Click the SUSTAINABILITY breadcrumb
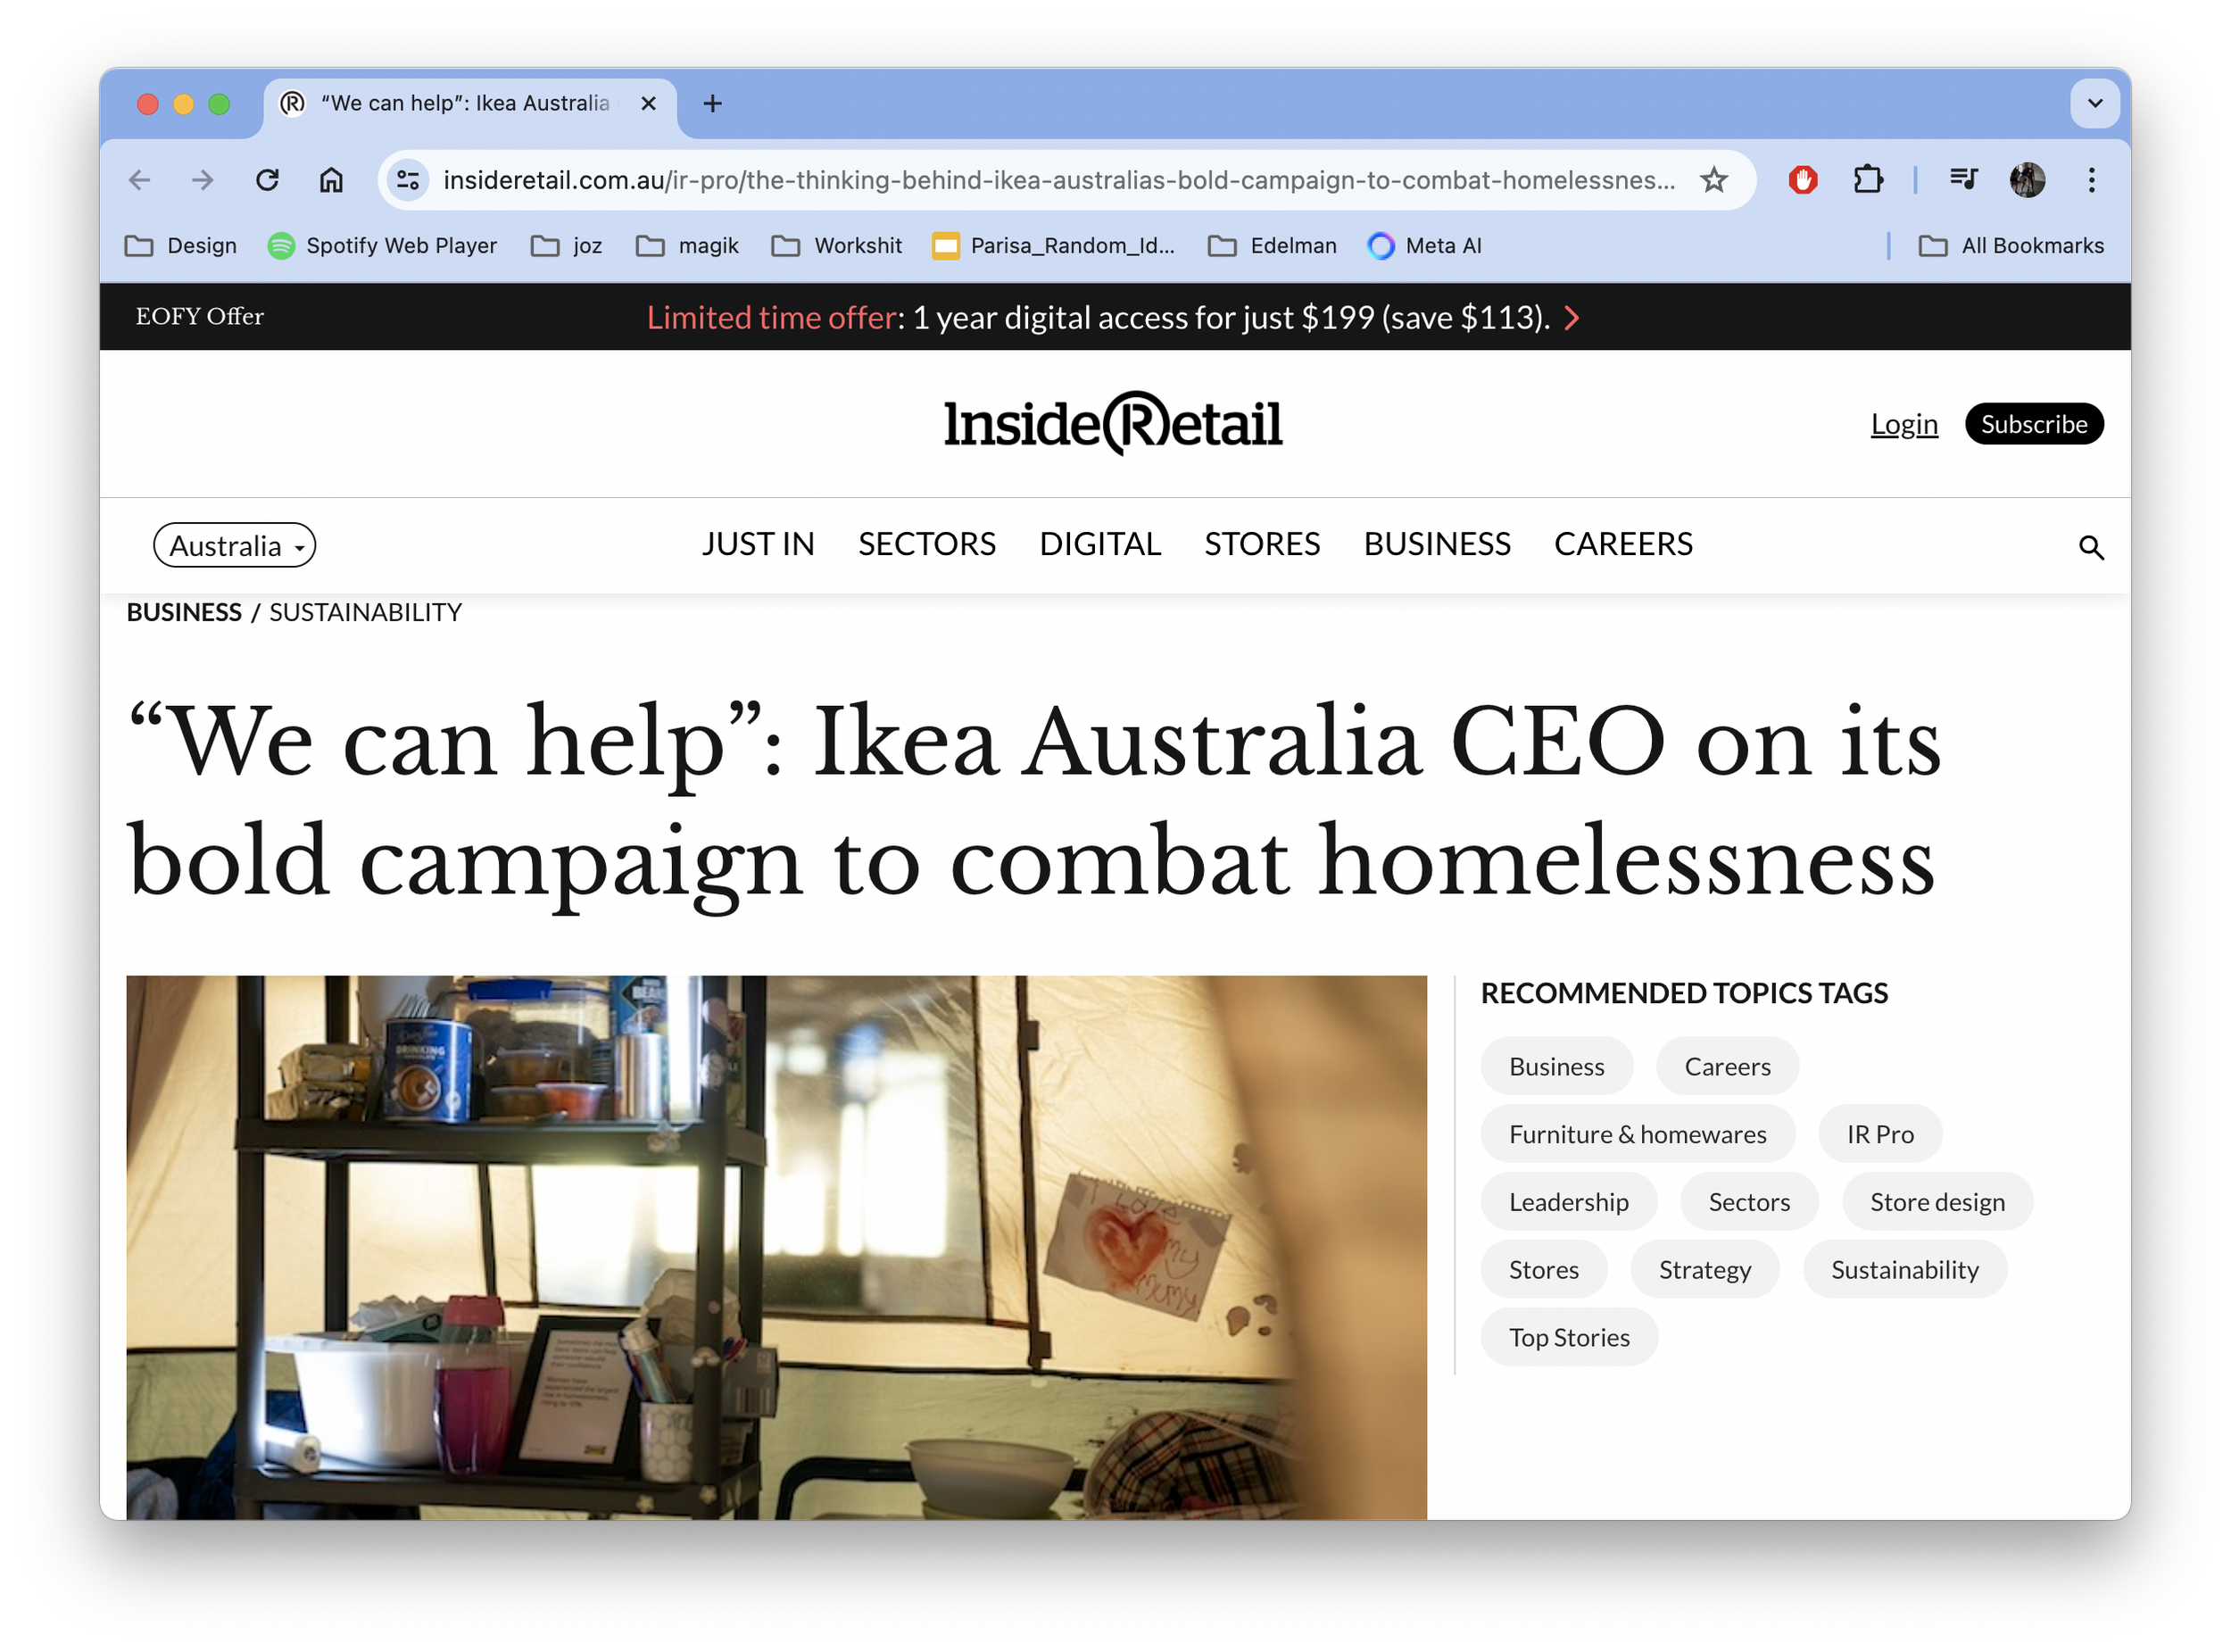 [366, 613]
